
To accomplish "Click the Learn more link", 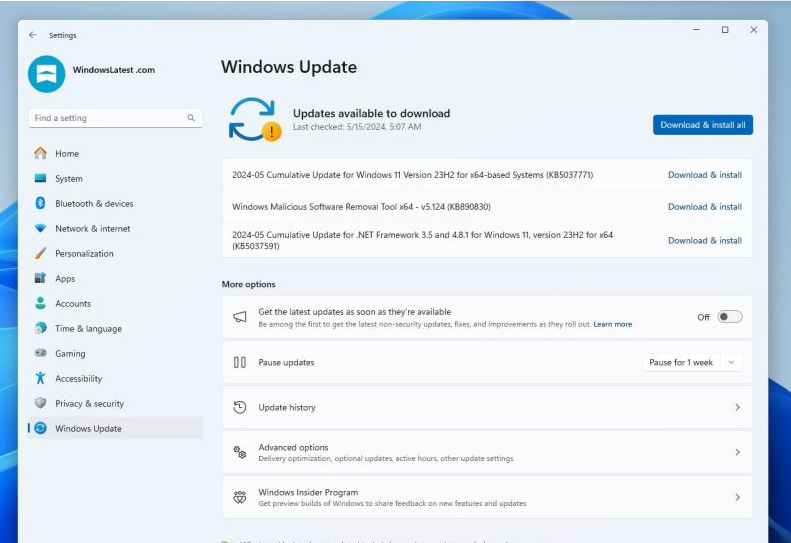I will coord(612,325).
